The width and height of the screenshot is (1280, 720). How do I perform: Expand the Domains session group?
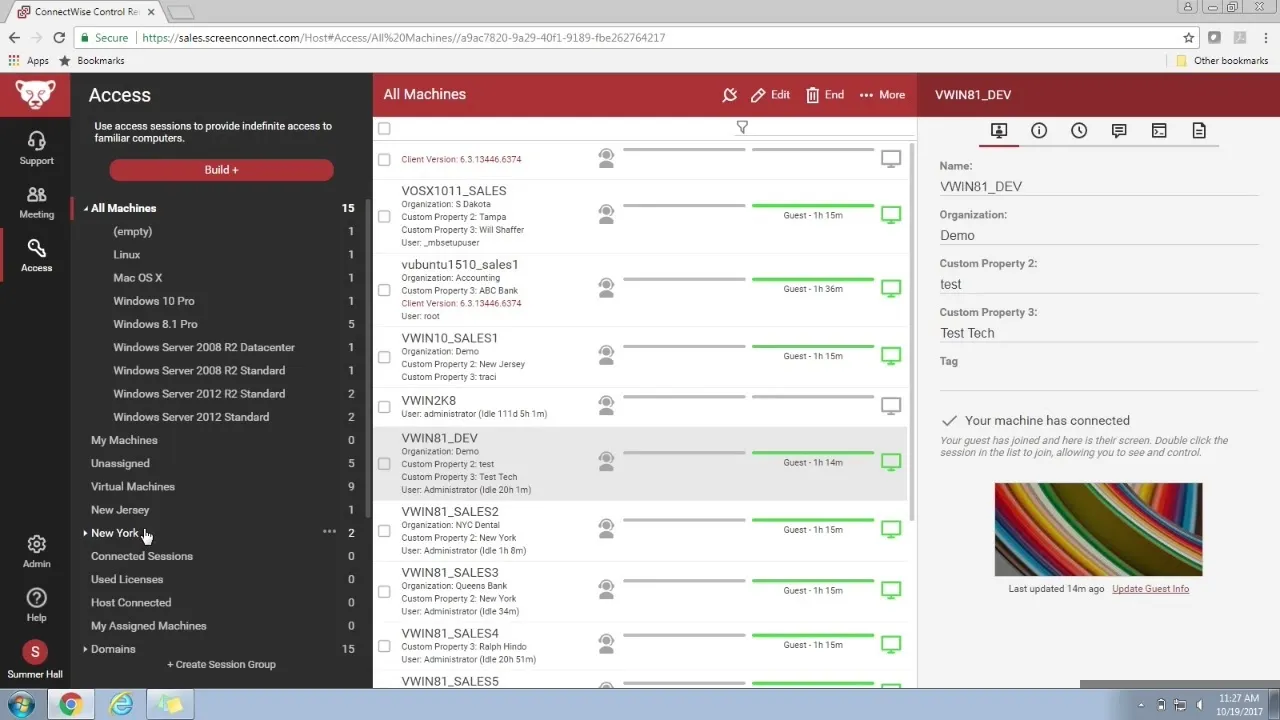pyautogui.click(x=85, y=649)
